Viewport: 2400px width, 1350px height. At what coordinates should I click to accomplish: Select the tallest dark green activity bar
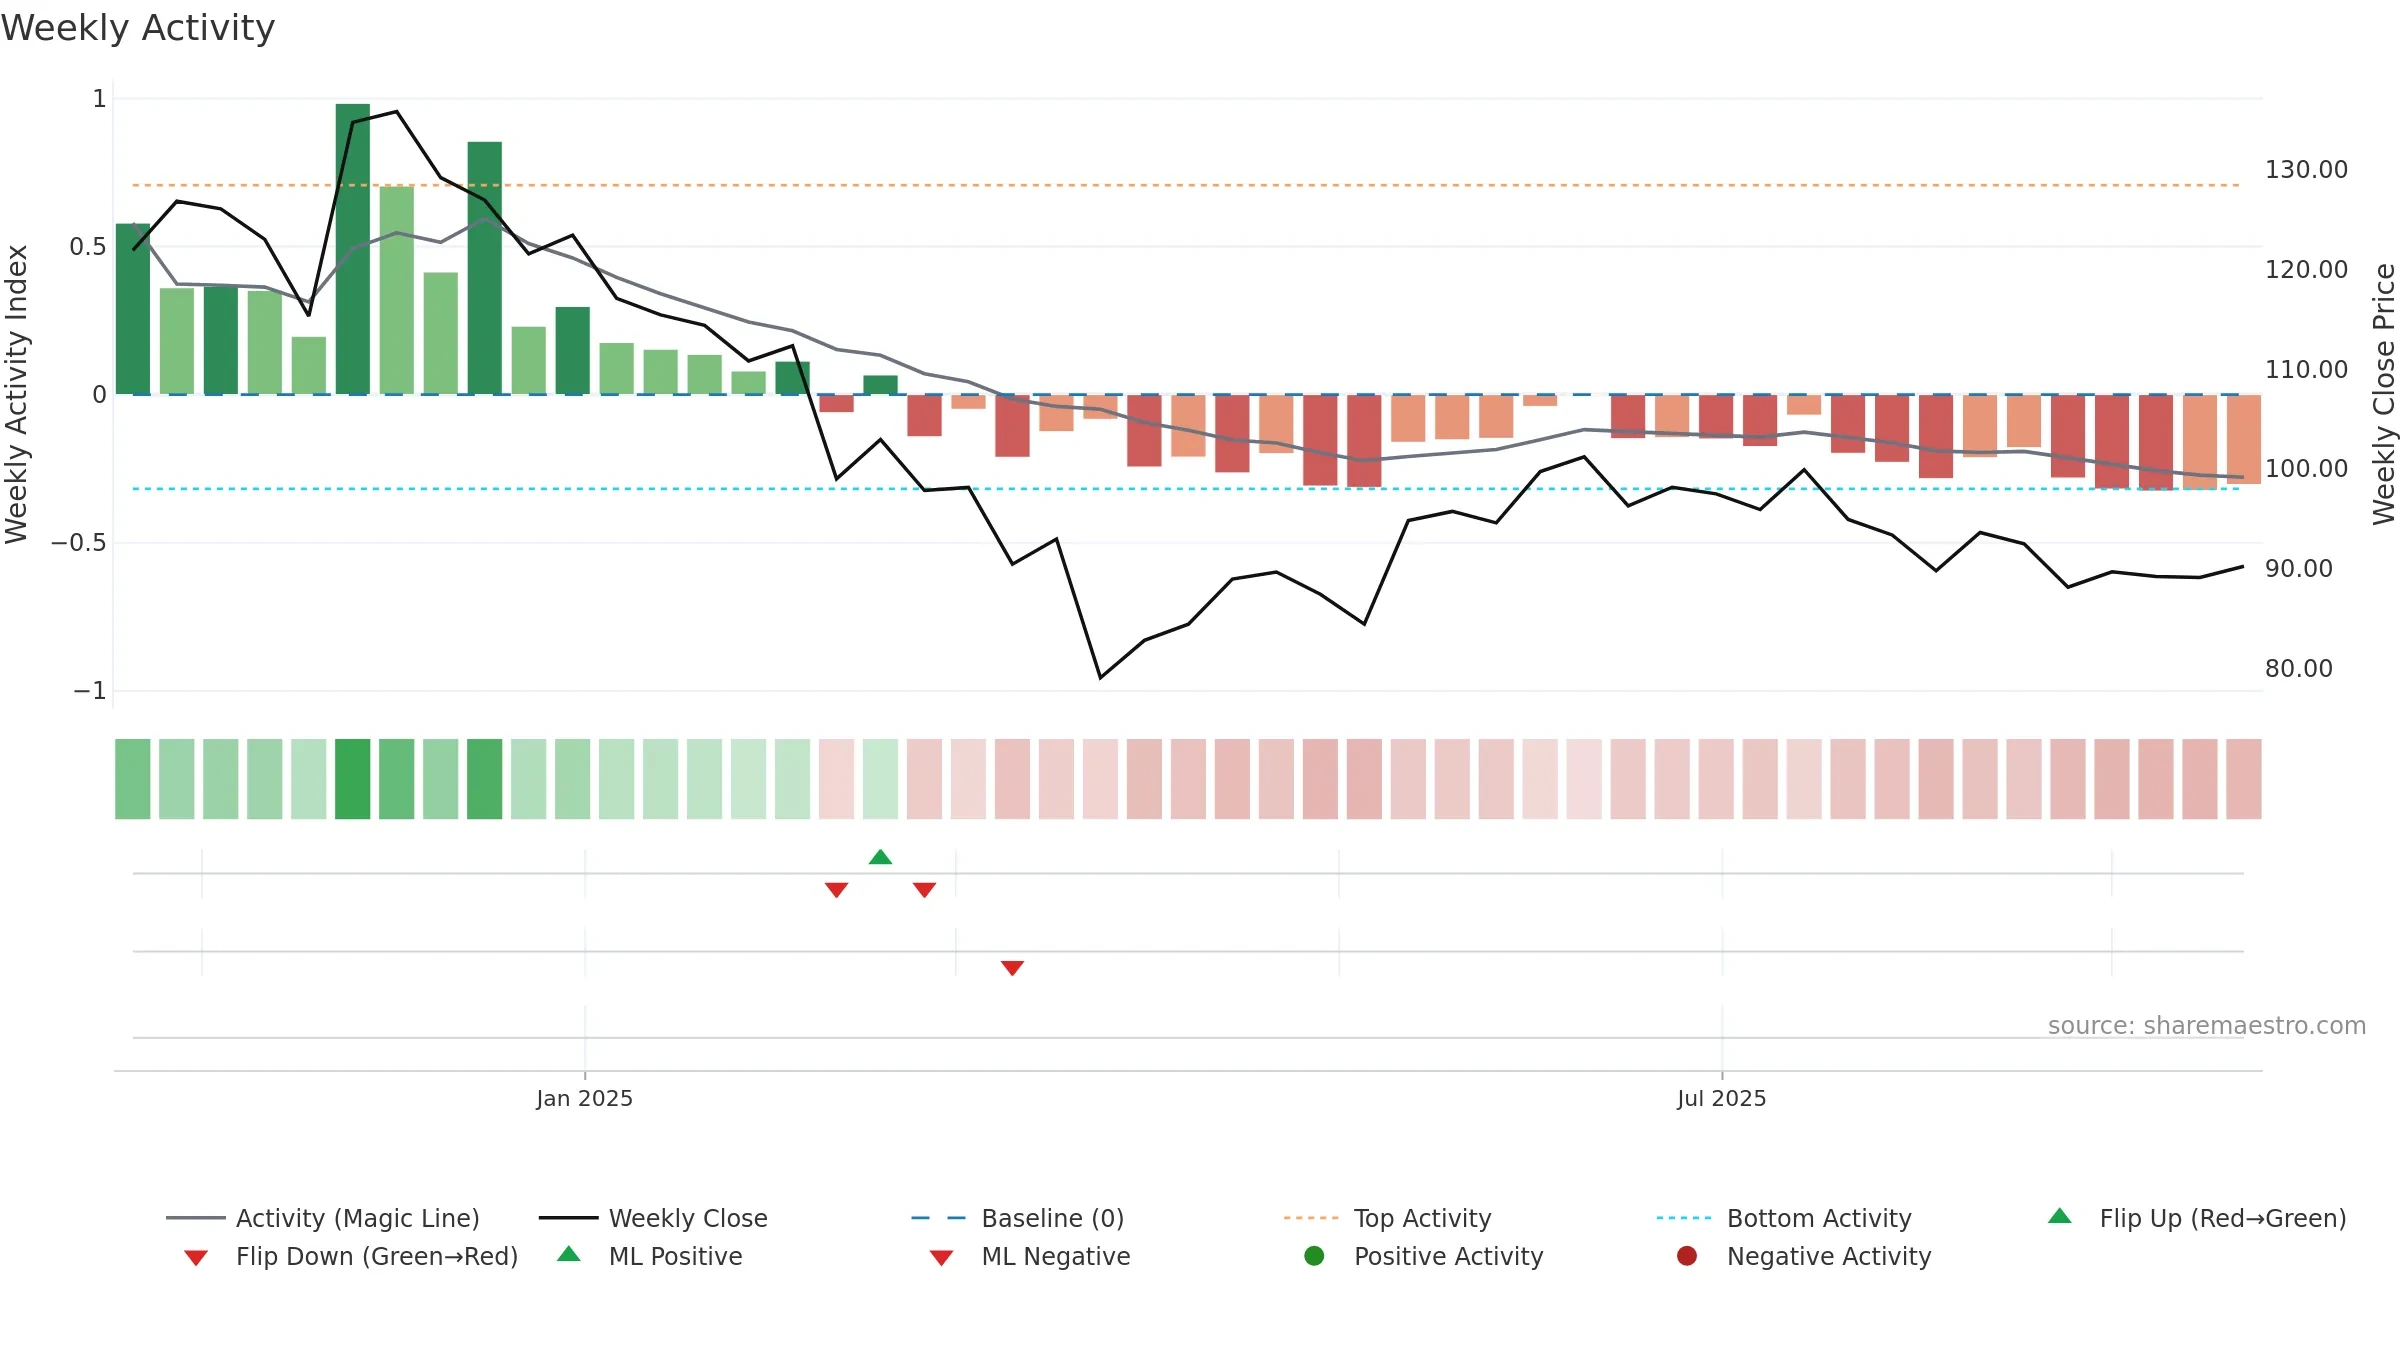353,249
